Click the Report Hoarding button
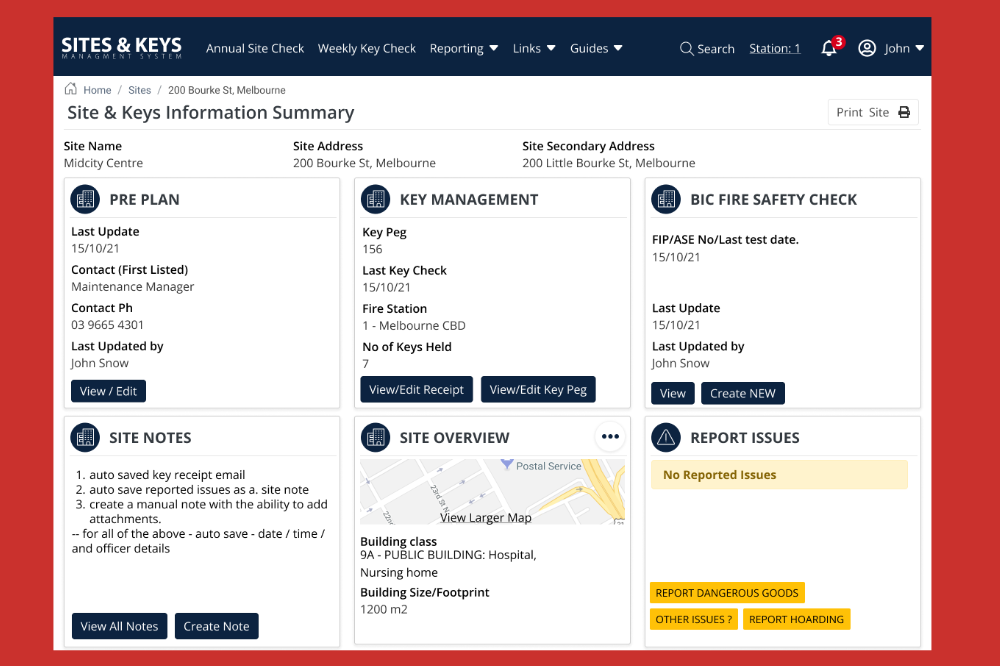The height and width of the screenshot is (666, 1000). pos(797,619)
